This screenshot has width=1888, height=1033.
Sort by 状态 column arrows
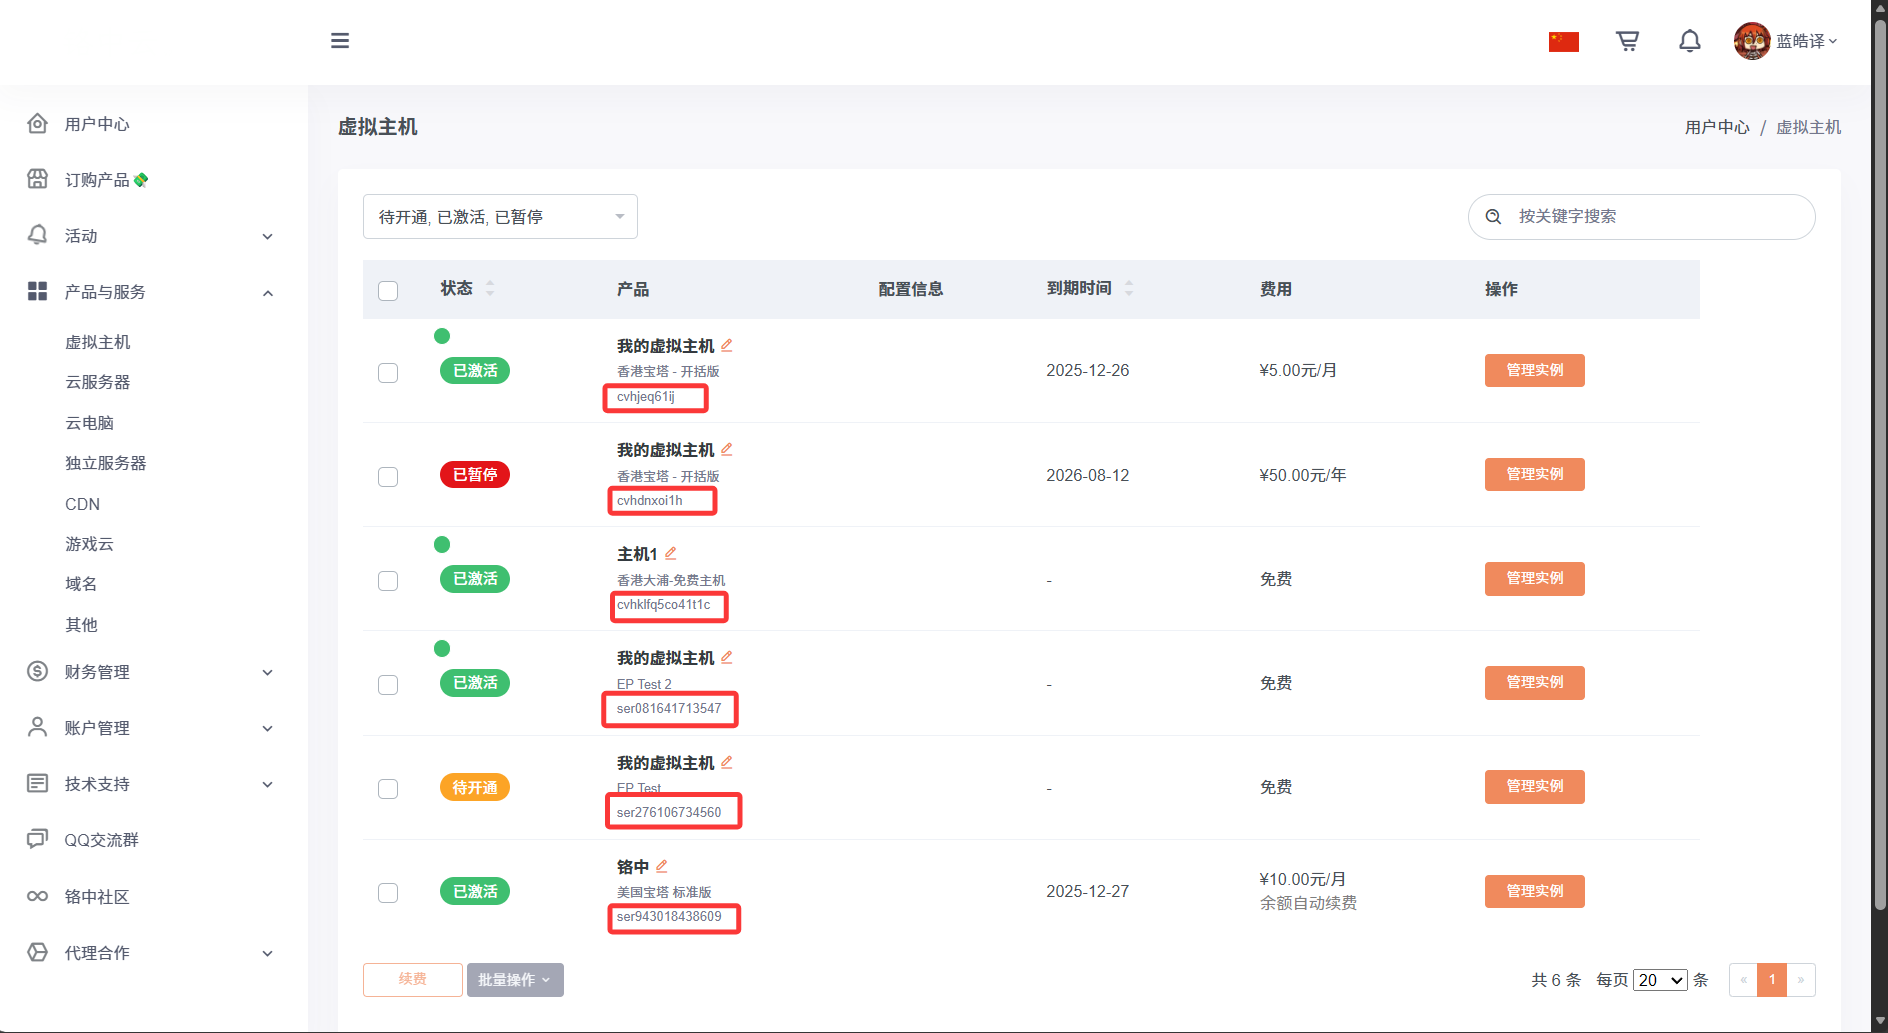pyautogui.click(x=490, y=288)
